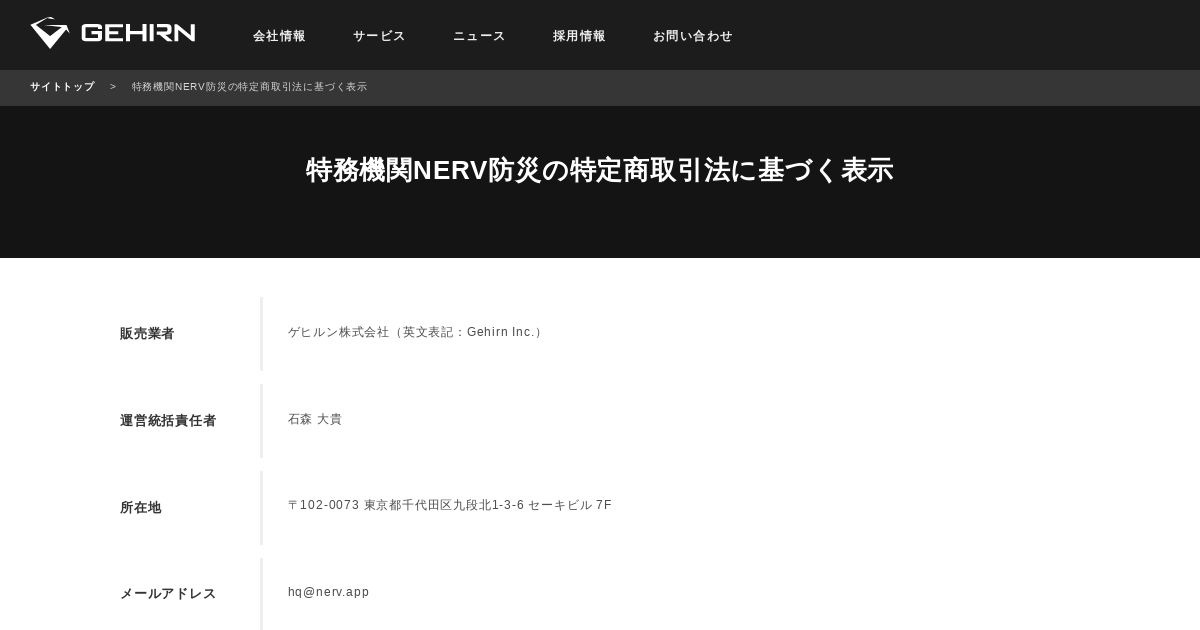Open the お問い合わせ contact link
The height and width of the screenshot is (630, 1200).
[692, 36]
